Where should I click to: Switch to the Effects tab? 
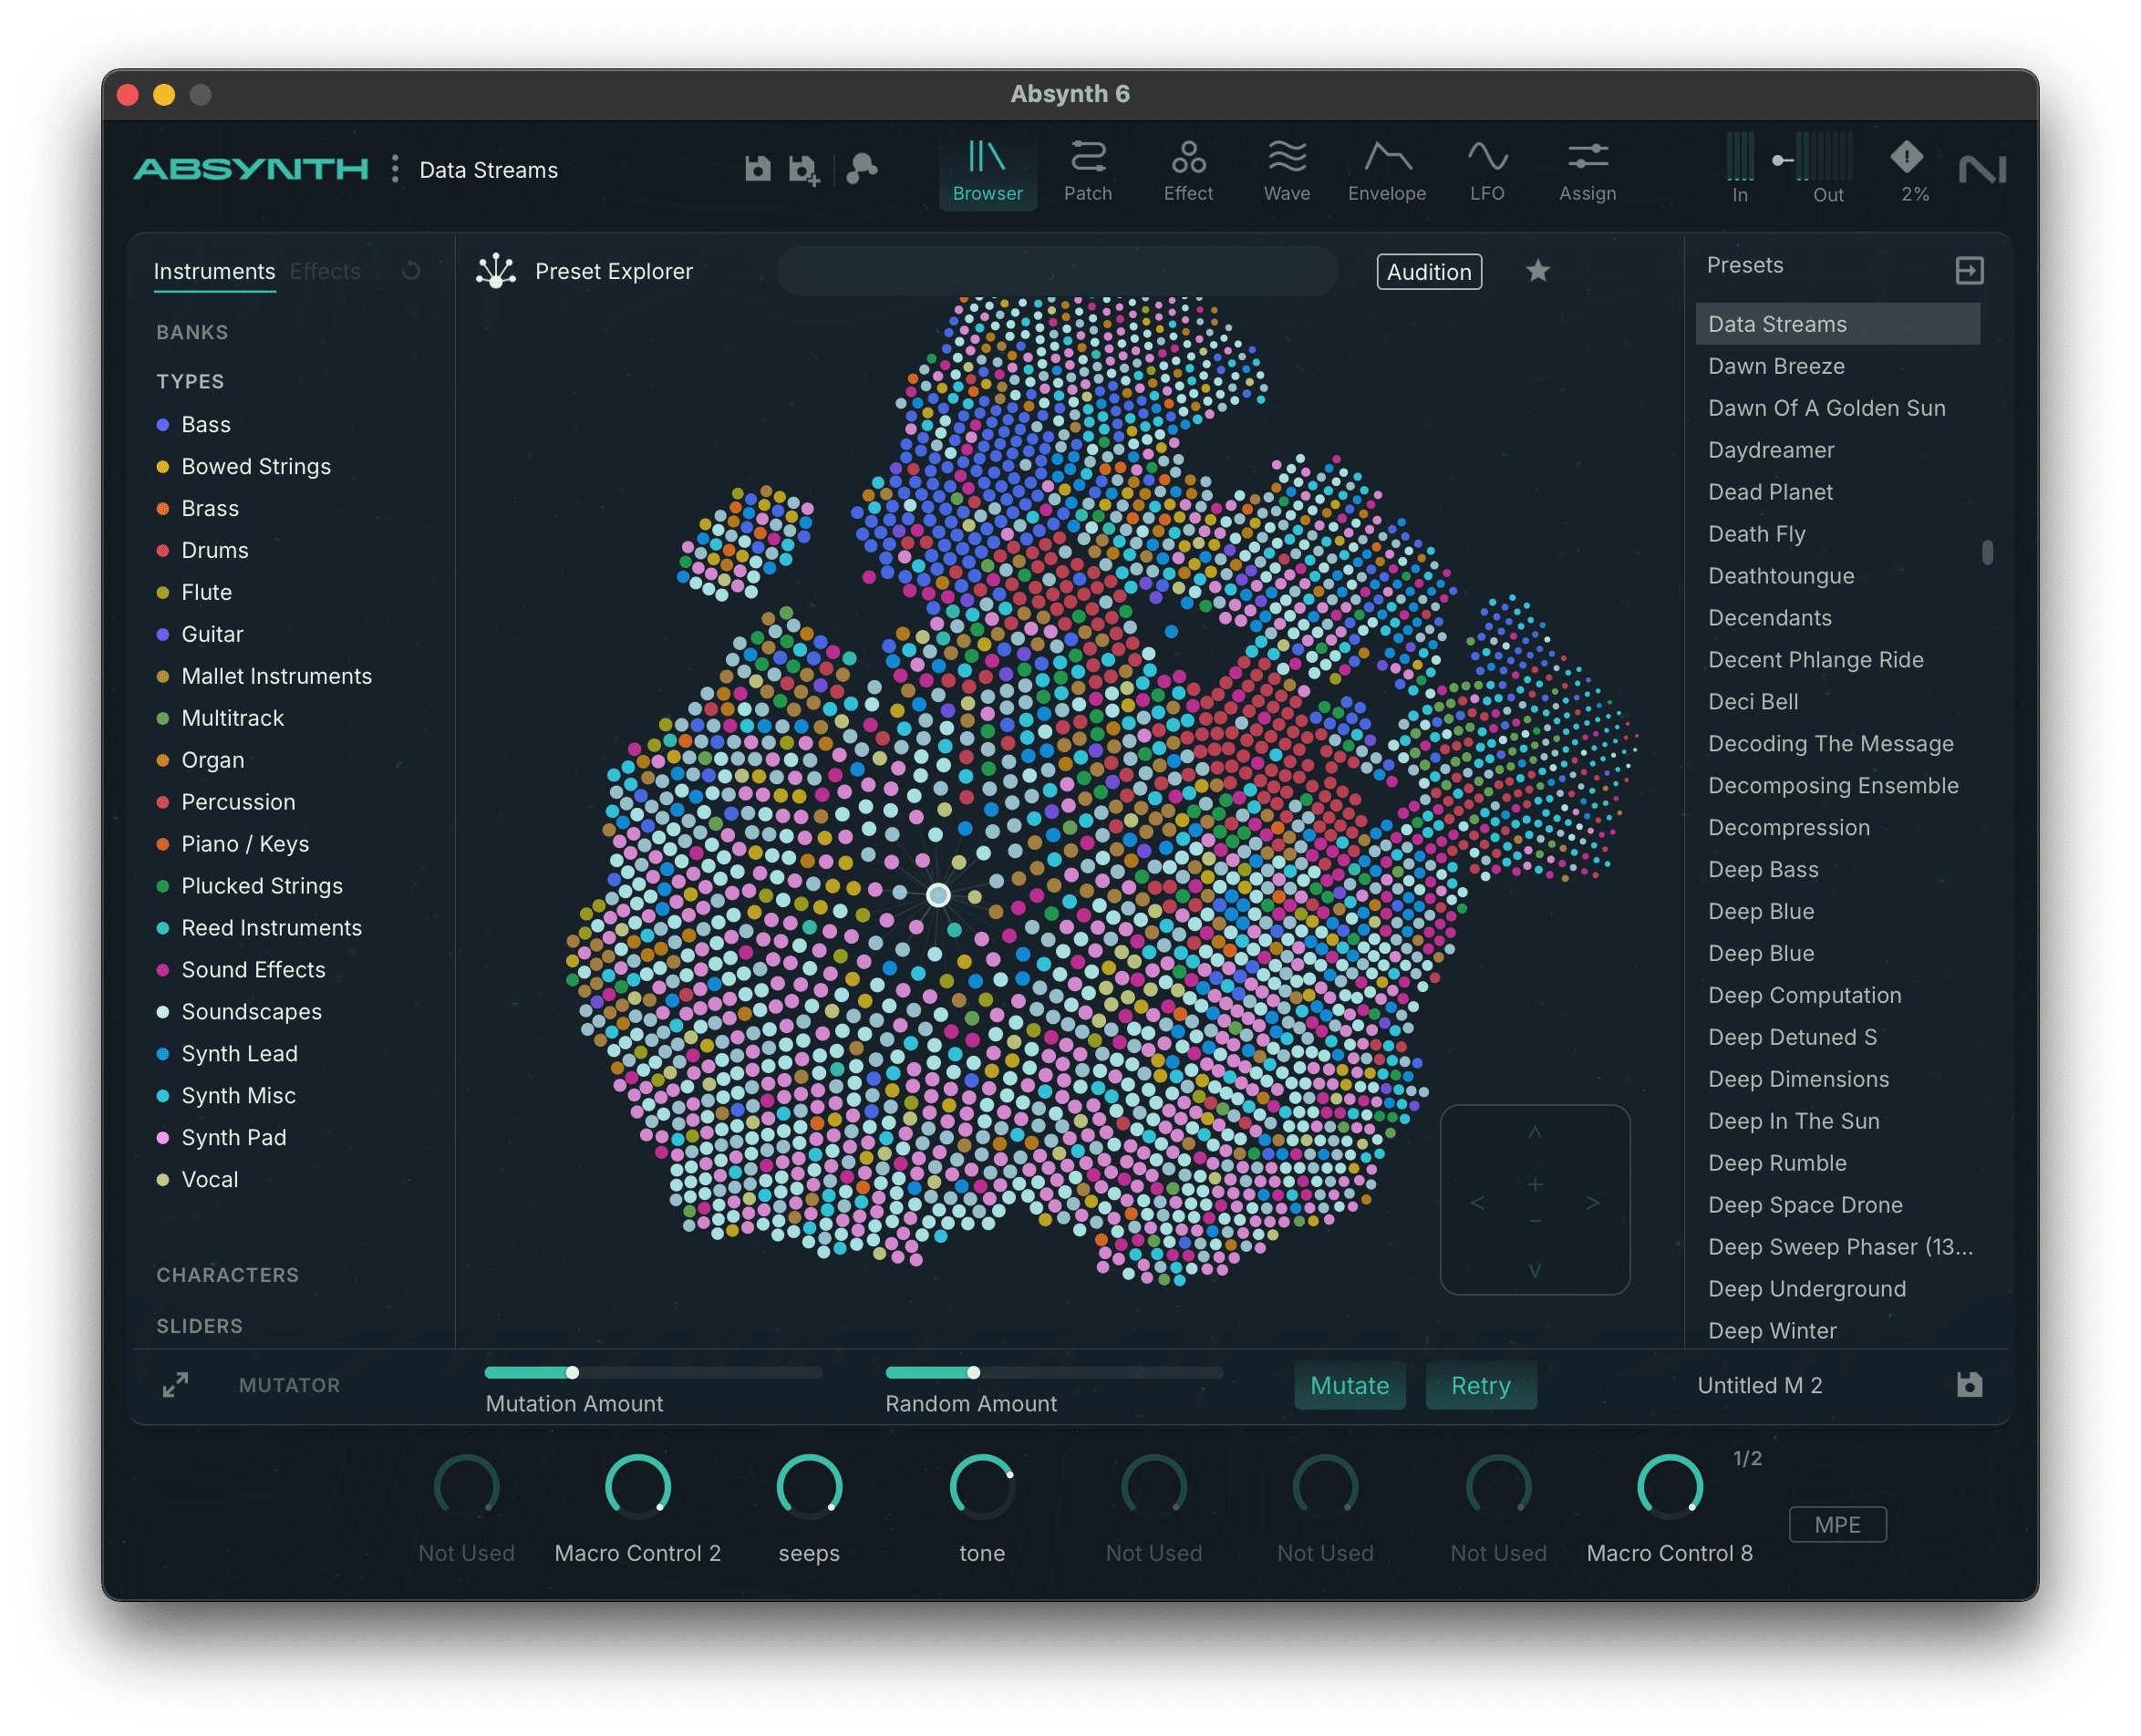[x=324, y=270]
